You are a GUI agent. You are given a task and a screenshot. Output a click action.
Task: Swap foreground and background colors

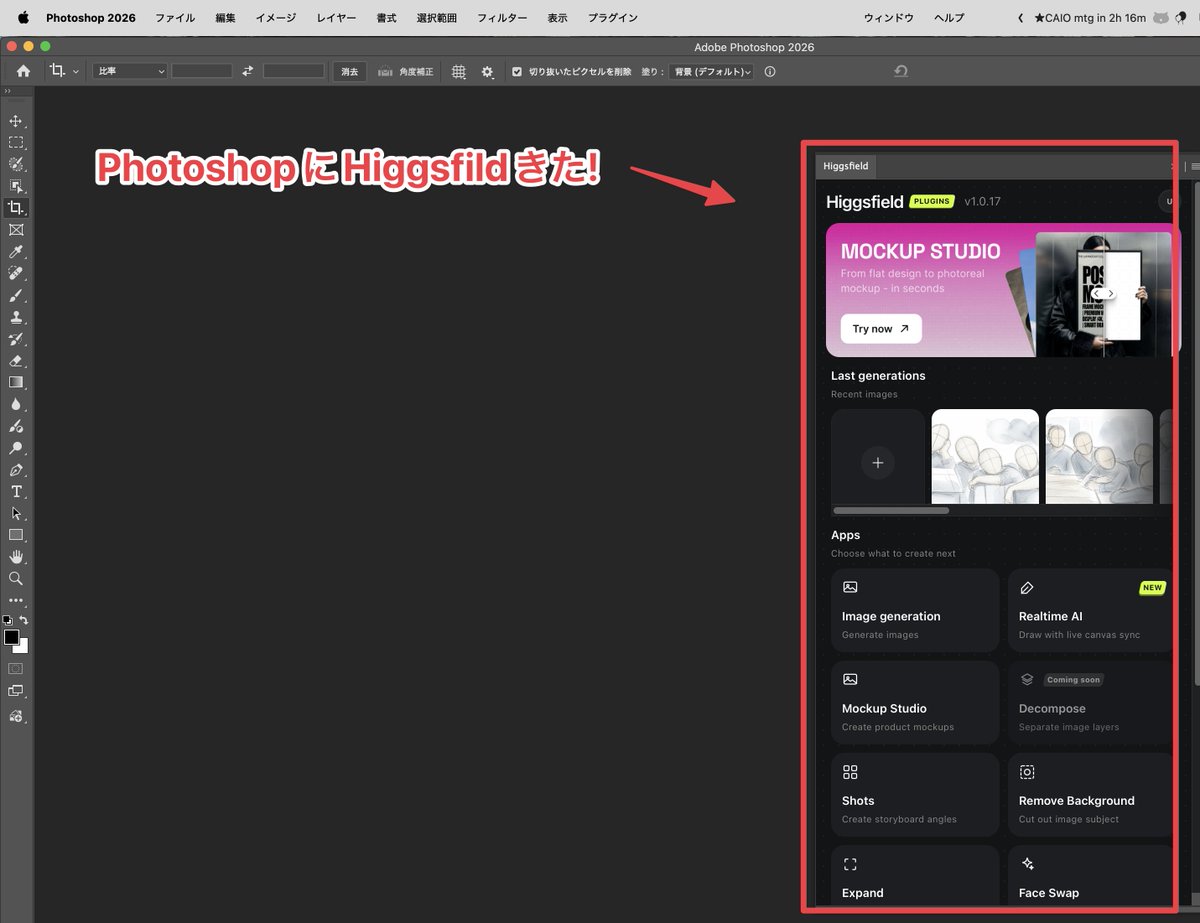click(x=24, y=621)
